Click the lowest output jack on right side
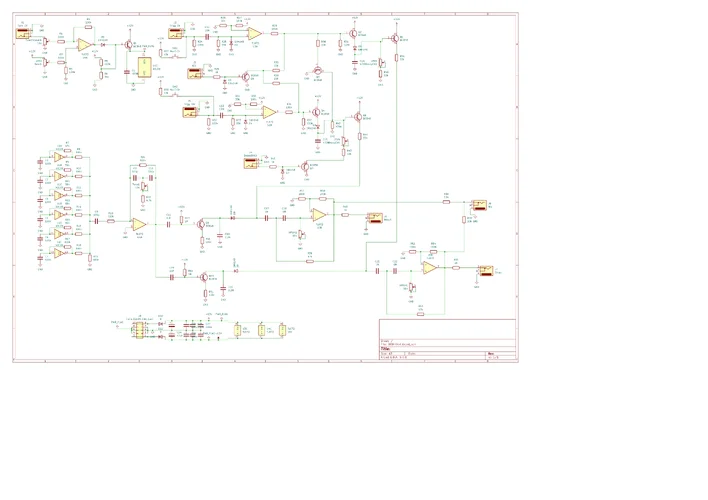The width and height of the screenshot is (708, 500). (x=486, y=271)
